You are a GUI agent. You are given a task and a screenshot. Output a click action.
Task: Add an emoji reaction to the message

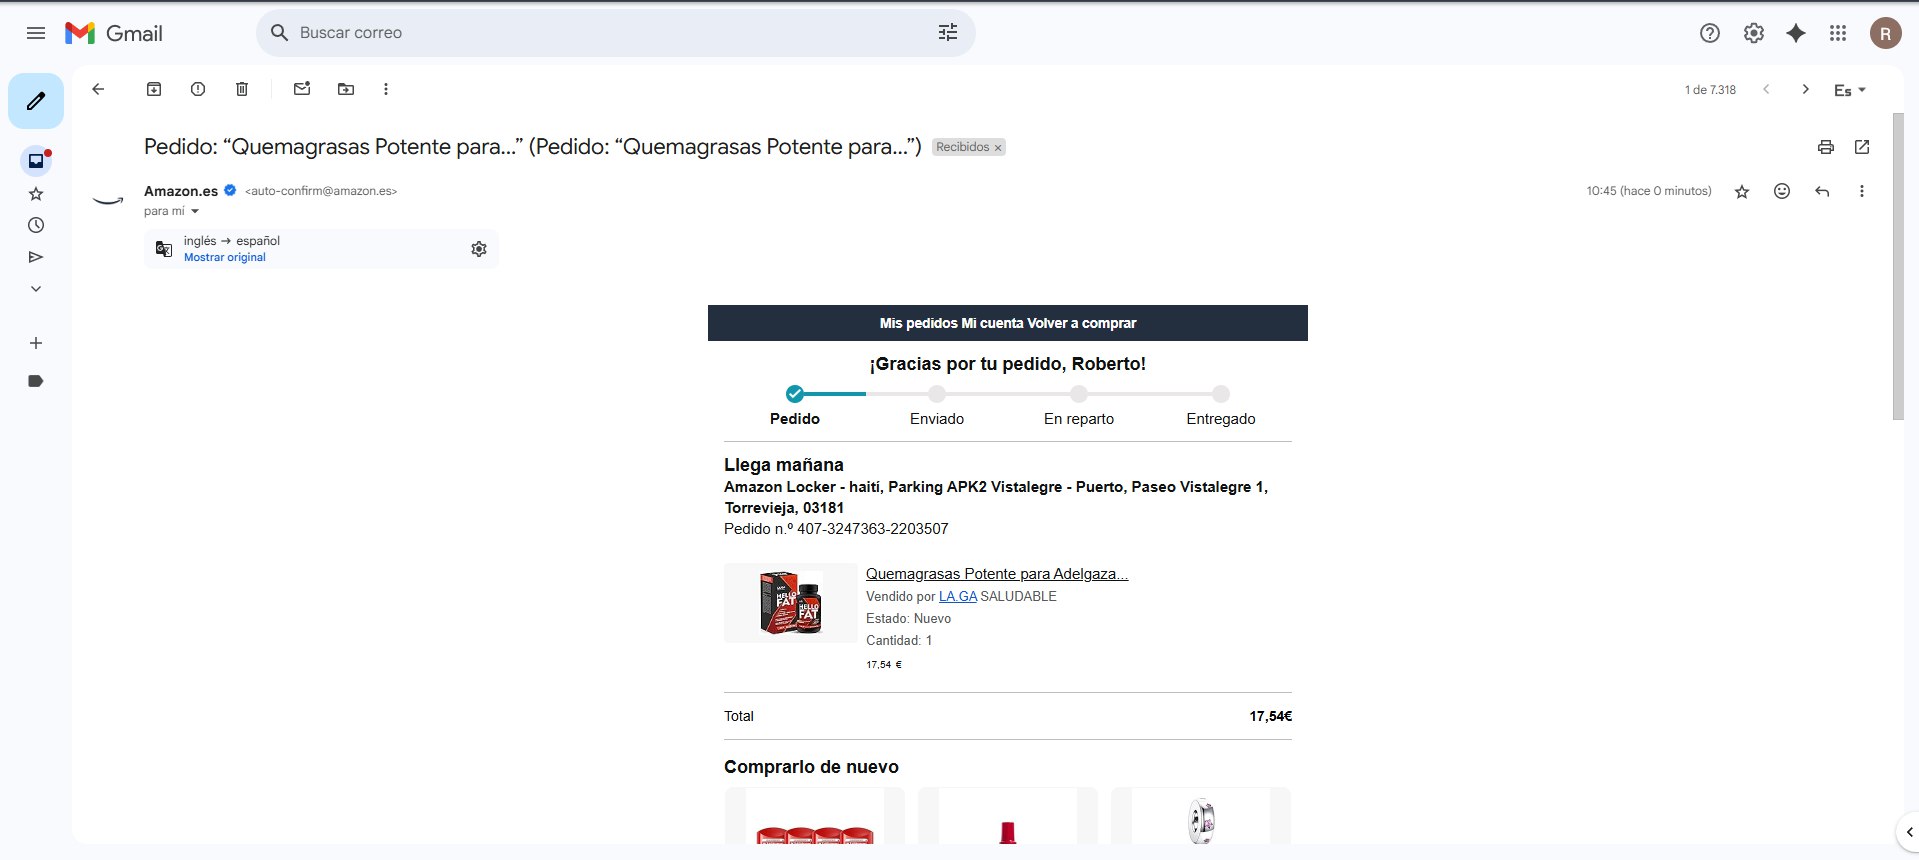[x=1782, y=191]
